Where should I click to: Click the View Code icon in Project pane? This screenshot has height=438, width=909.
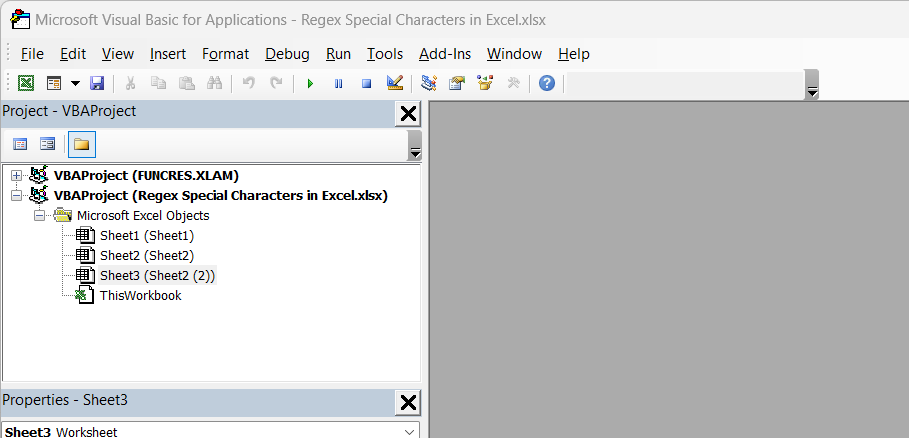coord(20,144)
